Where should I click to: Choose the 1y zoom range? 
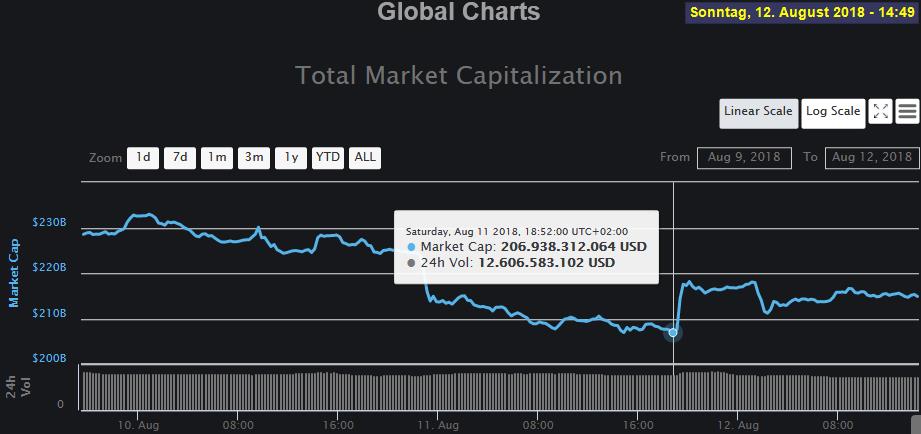pos(291,157)
